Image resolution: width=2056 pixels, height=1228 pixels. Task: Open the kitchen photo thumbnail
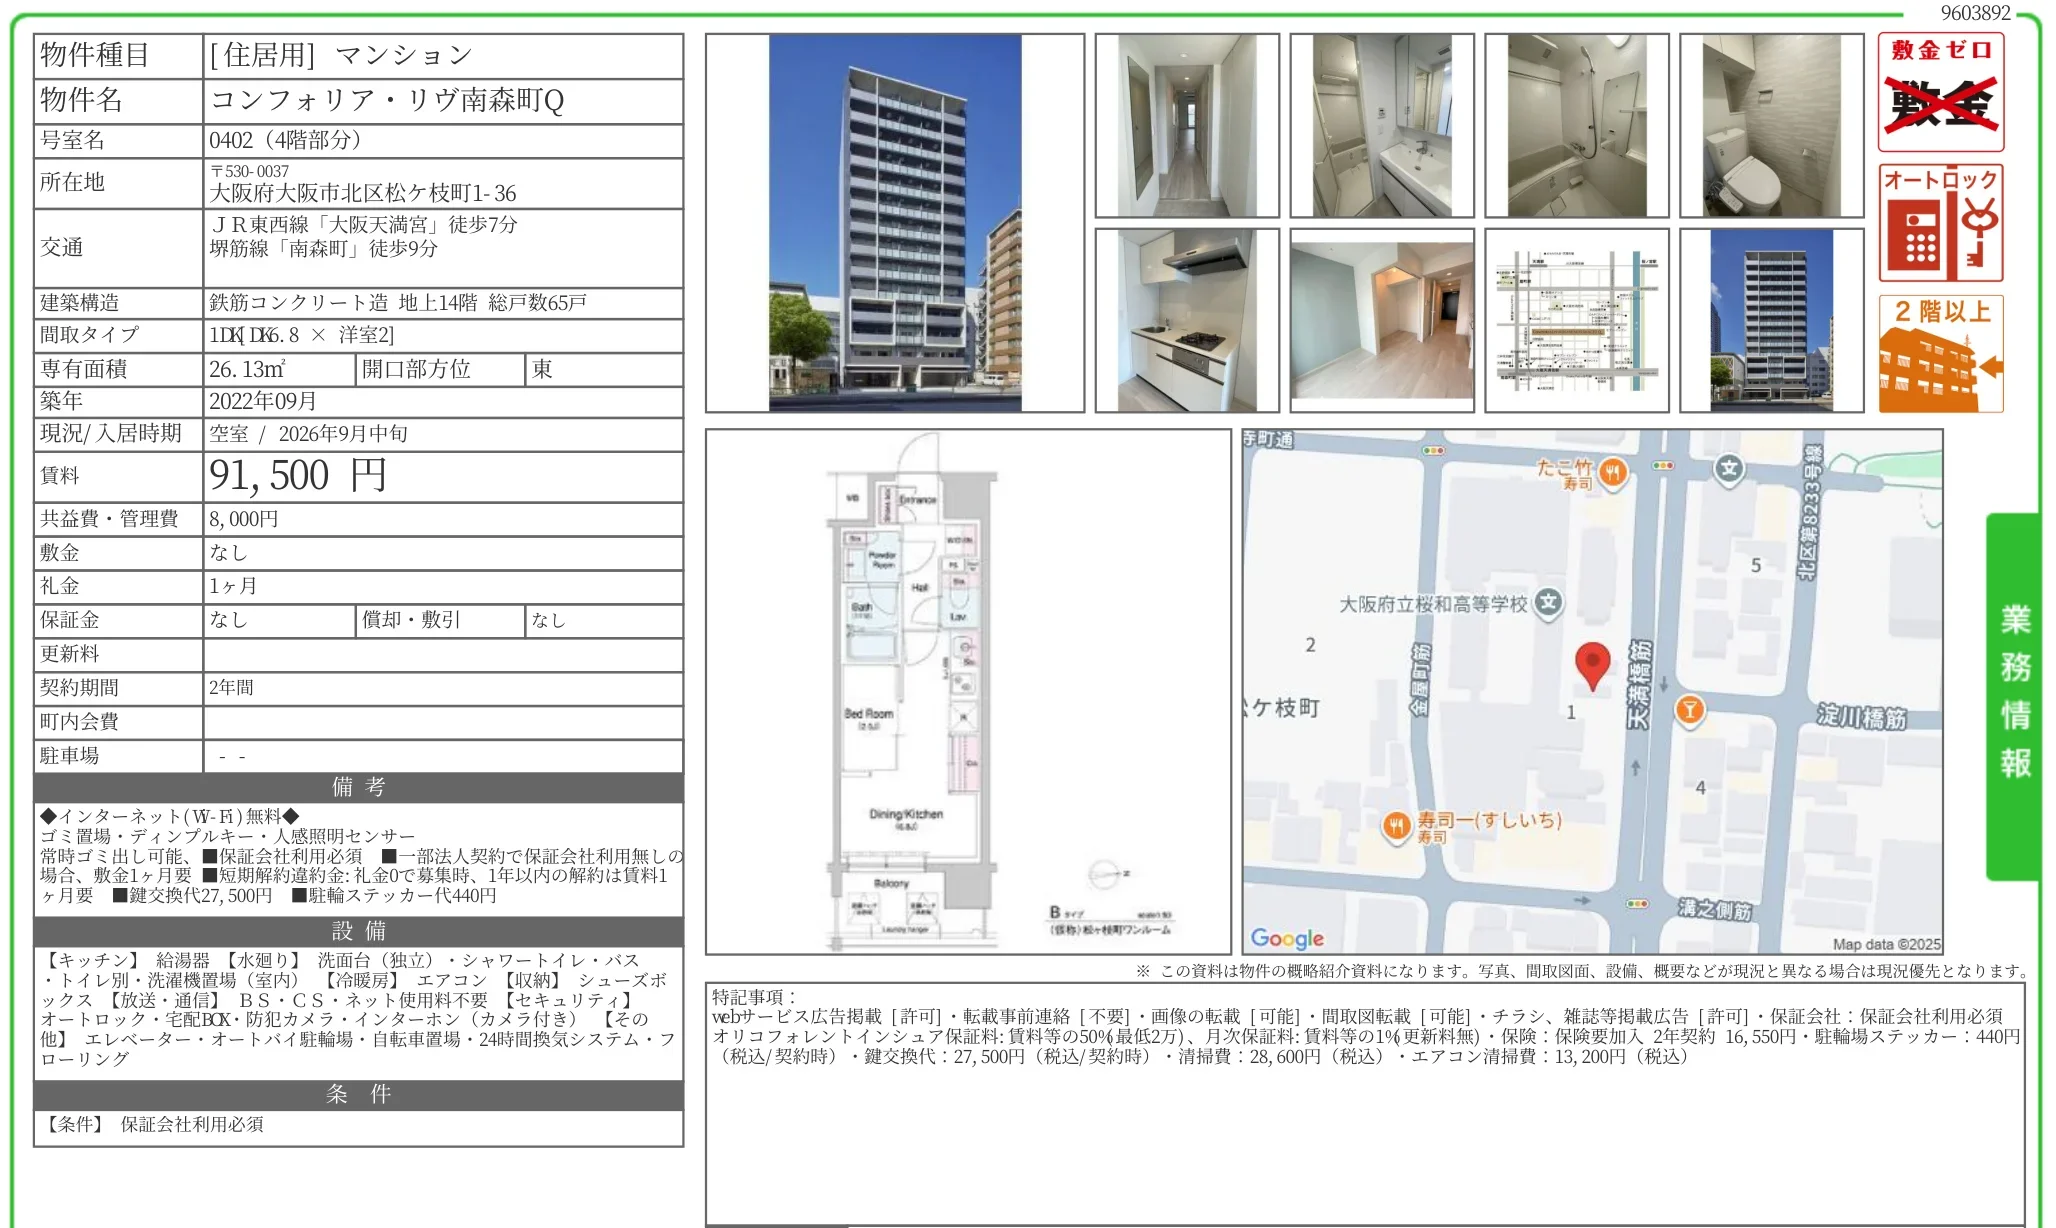tap(1187, 320)
